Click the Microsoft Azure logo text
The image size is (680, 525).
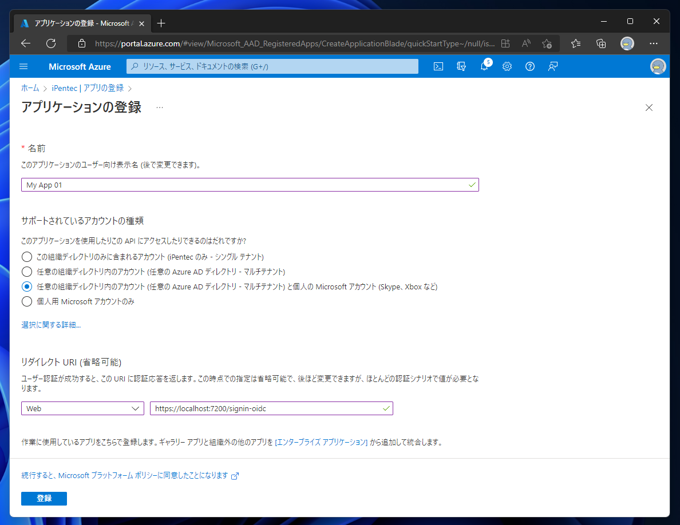tap(80, 67)
